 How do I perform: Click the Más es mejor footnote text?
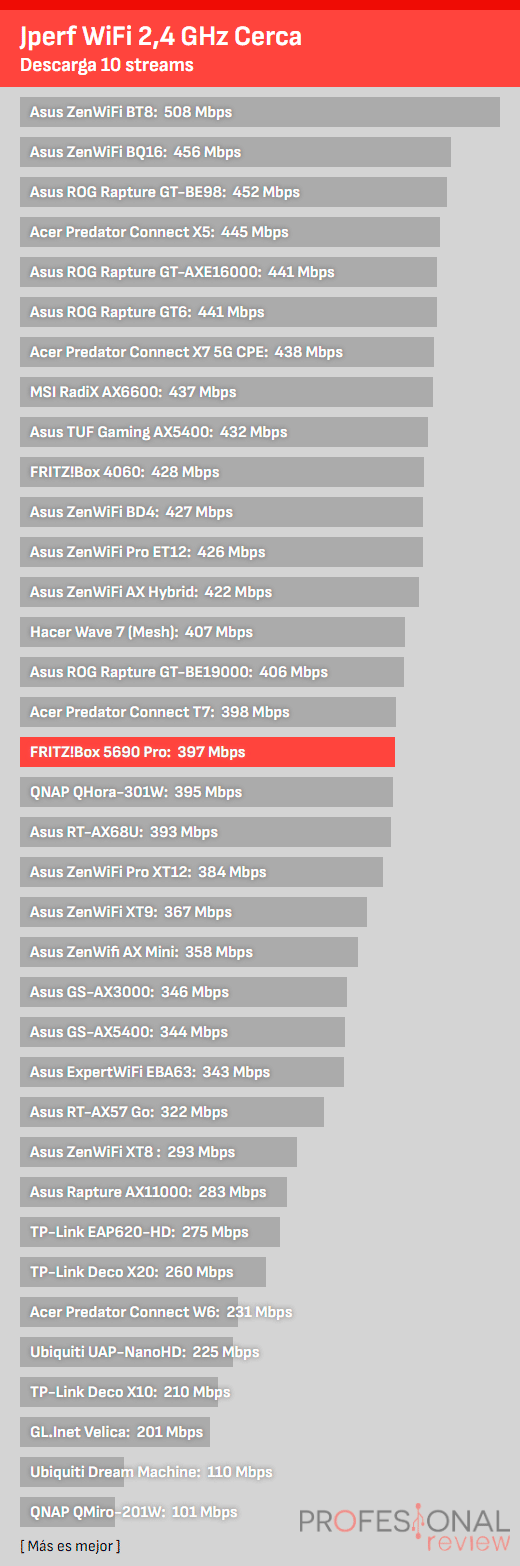70,1546
